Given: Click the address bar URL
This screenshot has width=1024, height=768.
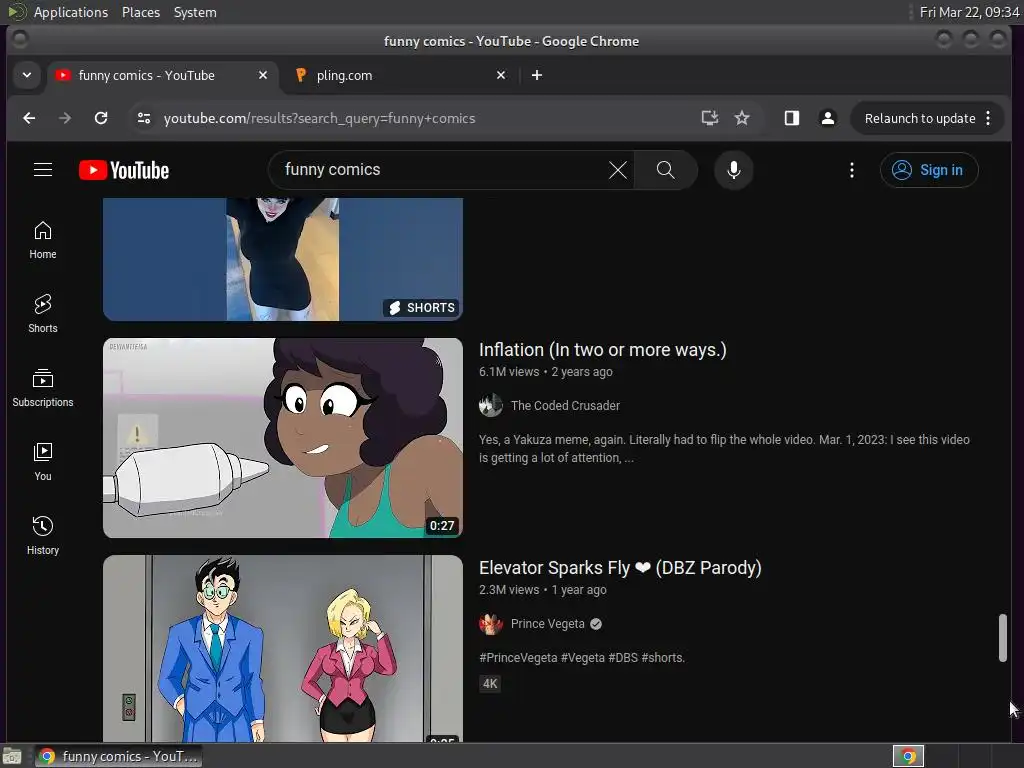Looking at the screenshot, I should [319, 118].
